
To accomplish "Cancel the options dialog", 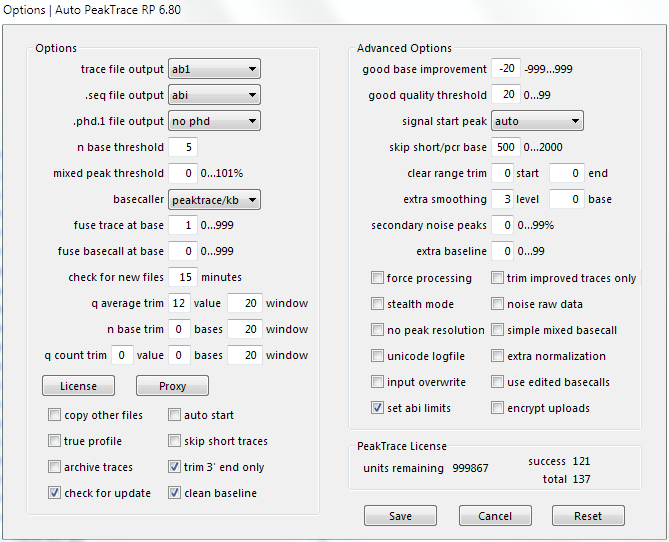I will [495, 516].
